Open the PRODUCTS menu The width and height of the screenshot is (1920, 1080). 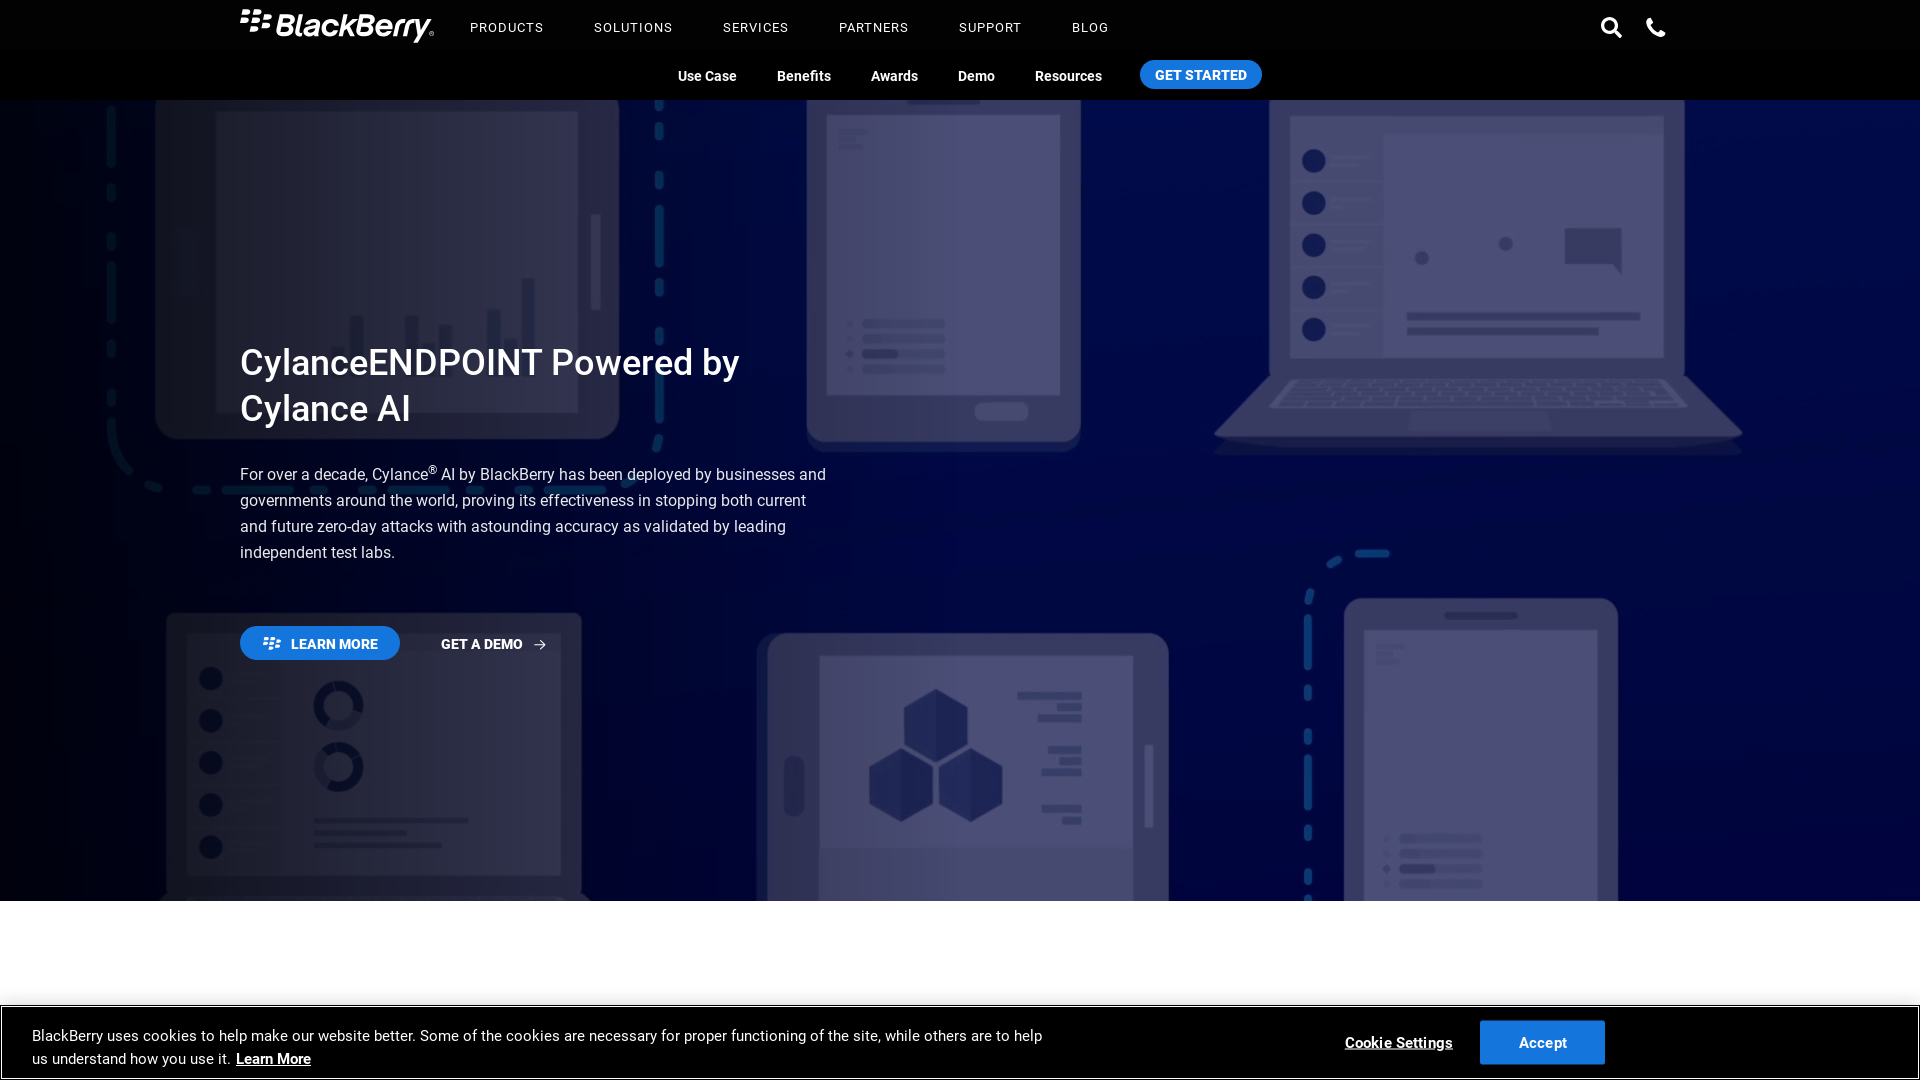click(x=507, y=28)
